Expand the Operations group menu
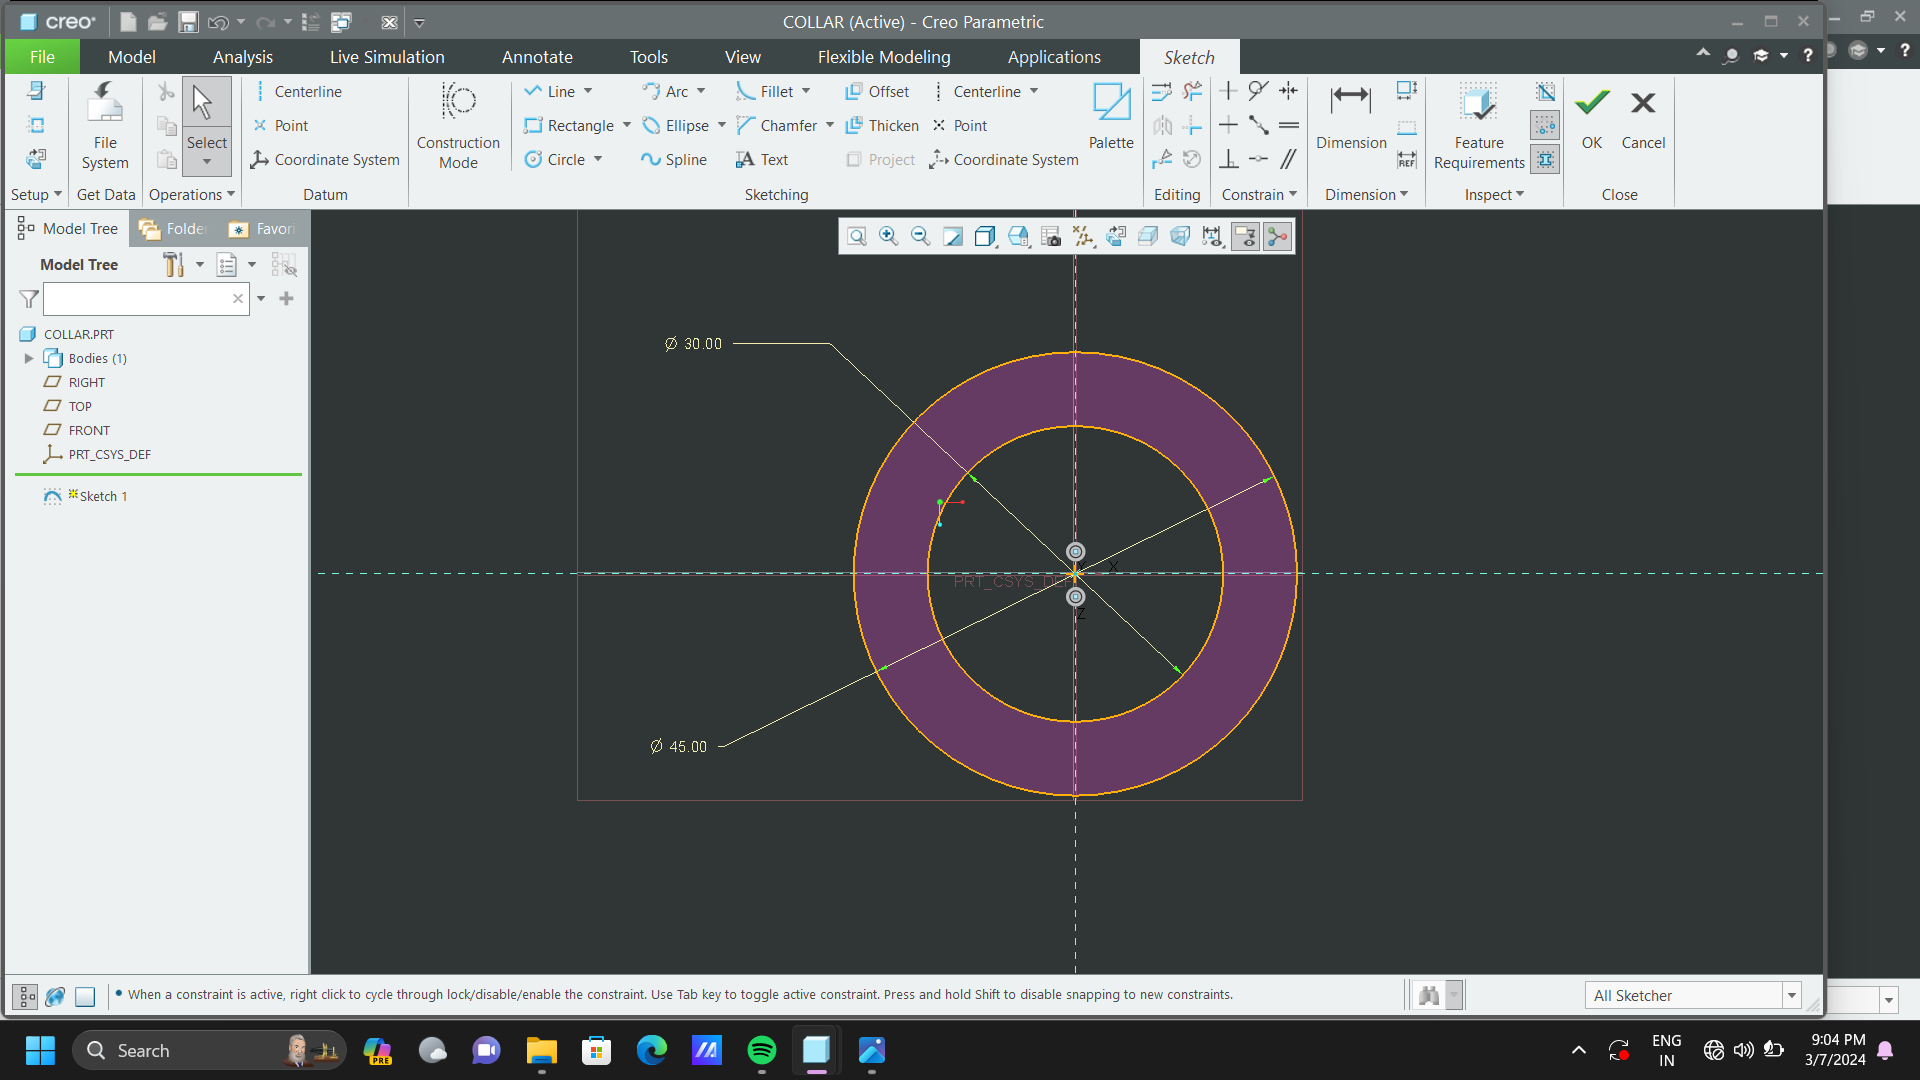Screen dimensions: 1920x1080 (x=192, y=194)
